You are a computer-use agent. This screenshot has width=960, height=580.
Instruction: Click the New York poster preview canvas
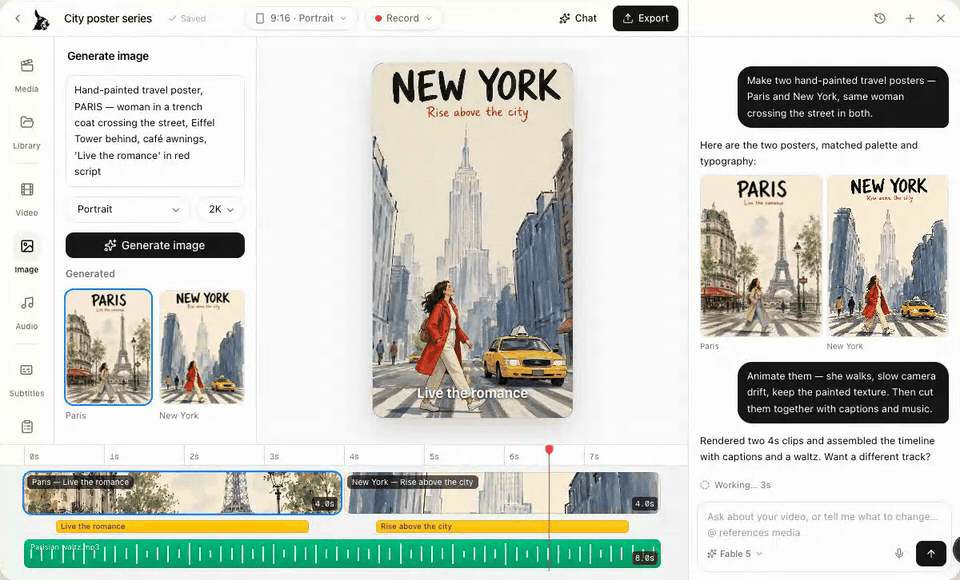473,240
